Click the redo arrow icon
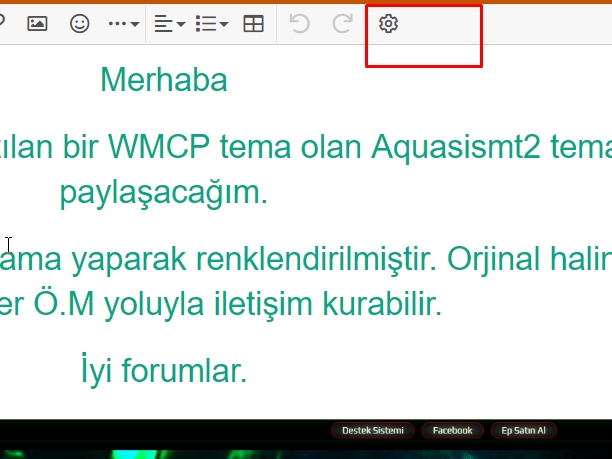The height and width of the screenshot is (459, 612). pyautogui.click(x=342, y=24)
